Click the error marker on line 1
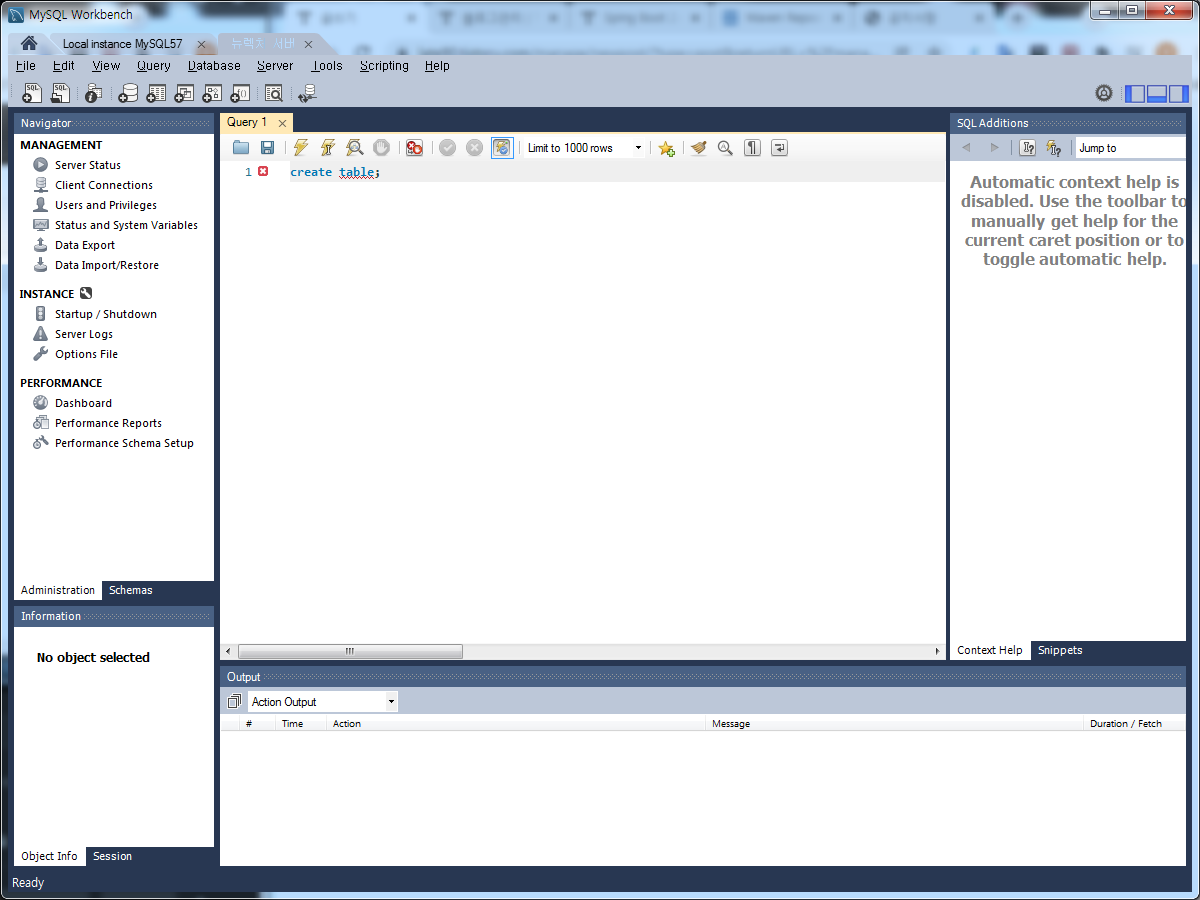1200x900 pixels. [x=263, y=172]
